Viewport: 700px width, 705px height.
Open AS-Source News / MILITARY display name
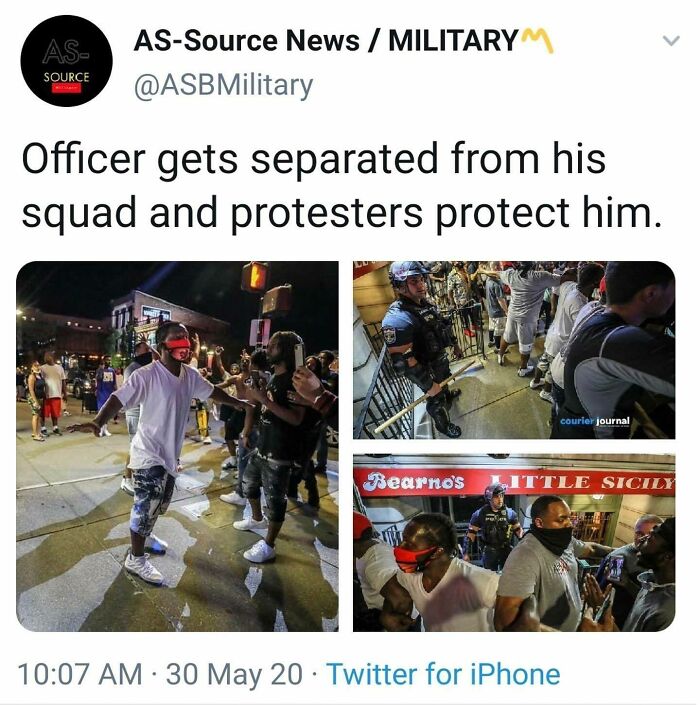(x=325, y=41)
